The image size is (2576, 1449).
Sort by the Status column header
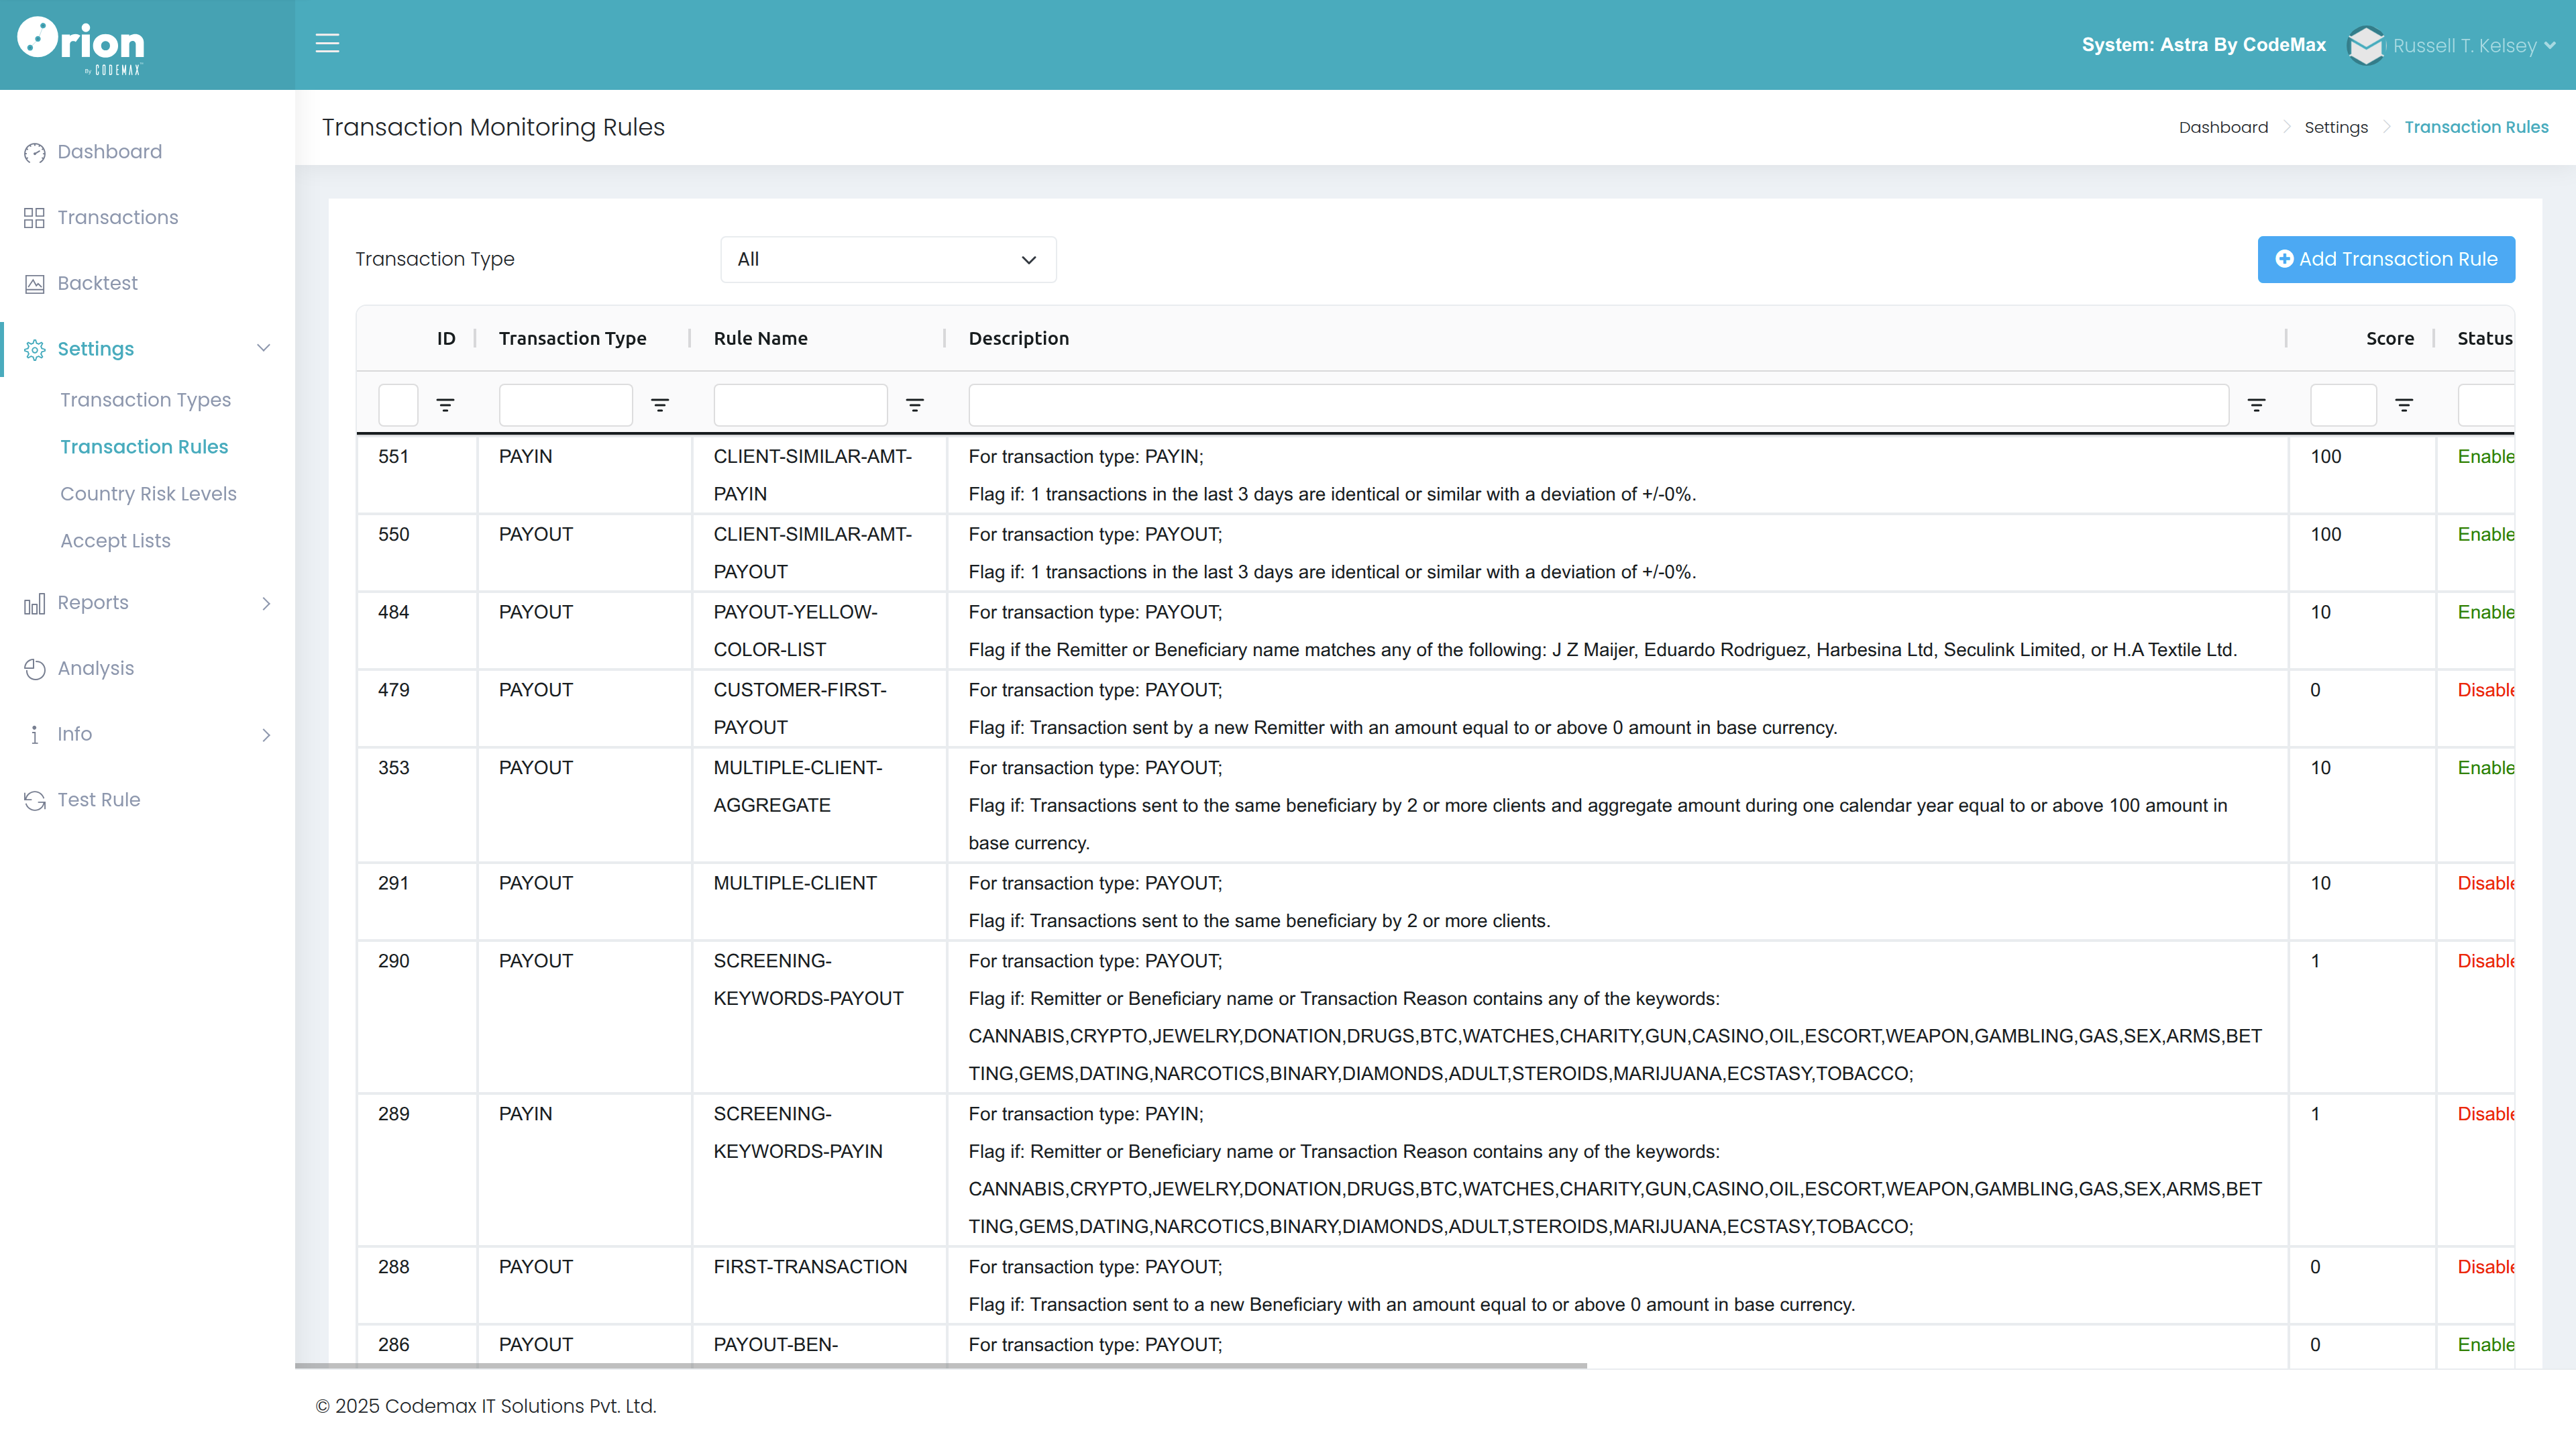[2484, 339]
